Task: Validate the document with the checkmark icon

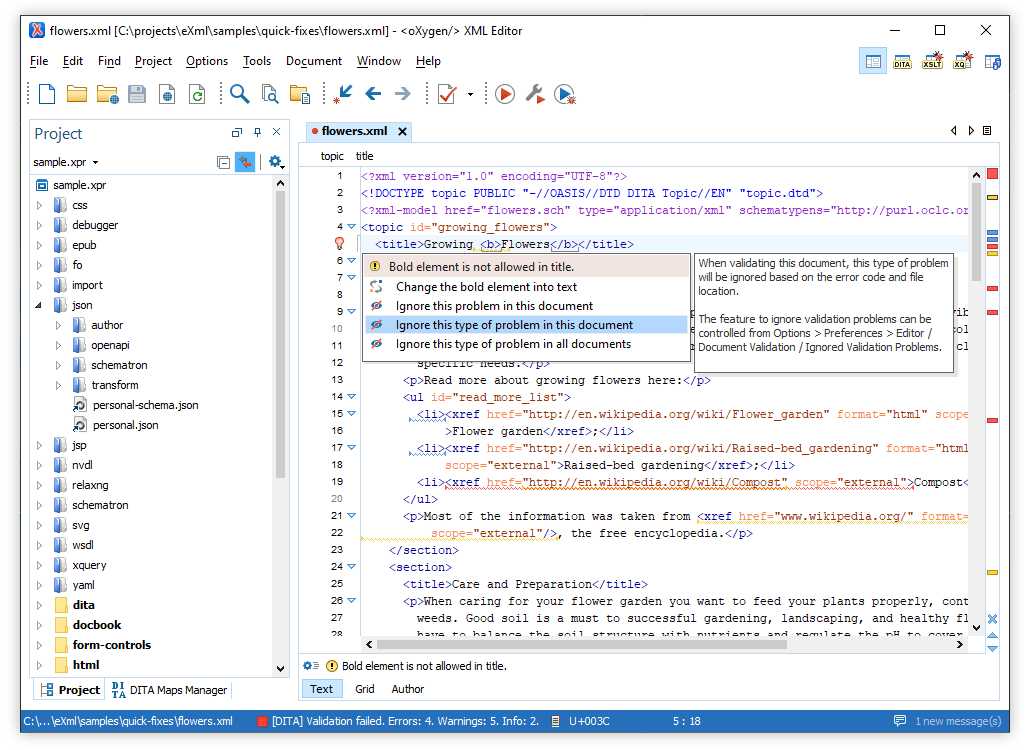Action: 447,94
